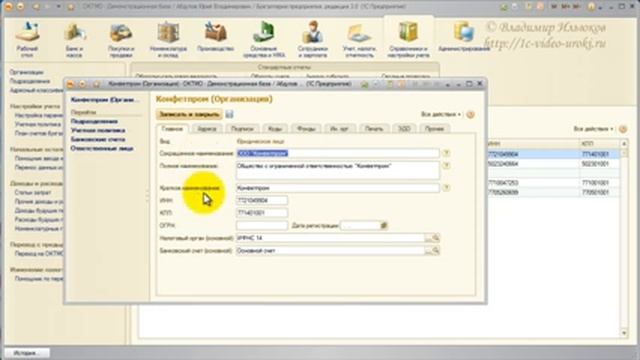Open Все действия dropdown in background list

point(593,129)
